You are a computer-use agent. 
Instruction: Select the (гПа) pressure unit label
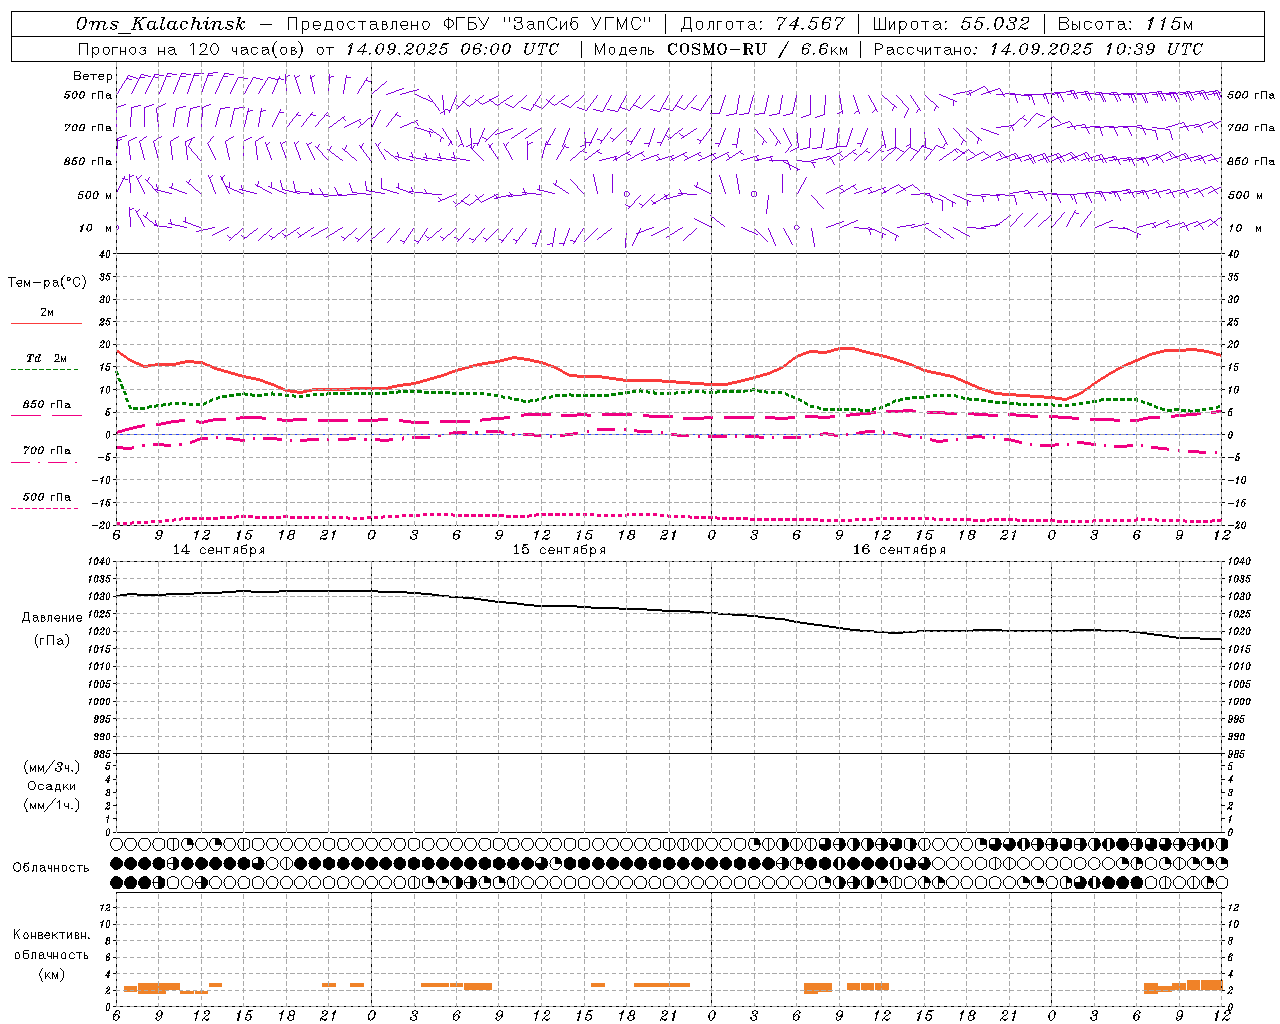click(52, 640)
